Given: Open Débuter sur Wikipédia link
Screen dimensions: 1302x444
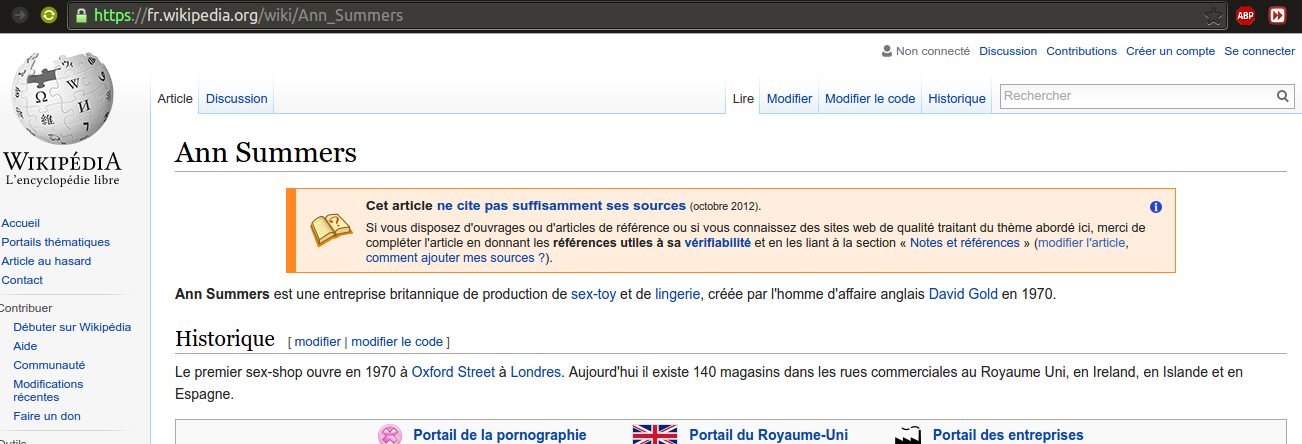Looking at the screenshot, I should tap(72, 327).
